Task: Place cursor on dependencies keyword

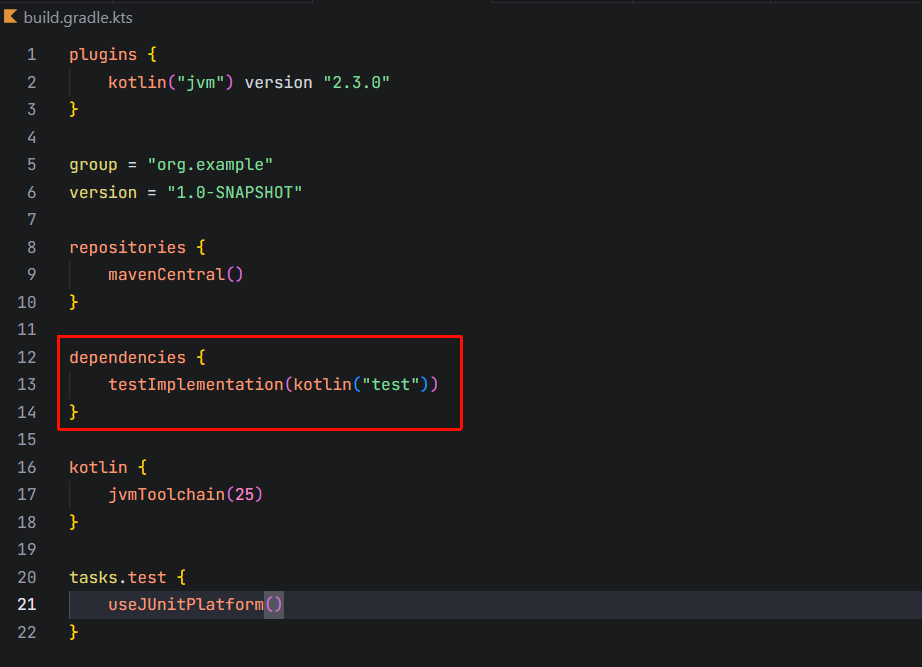Action: coord(127,358)
